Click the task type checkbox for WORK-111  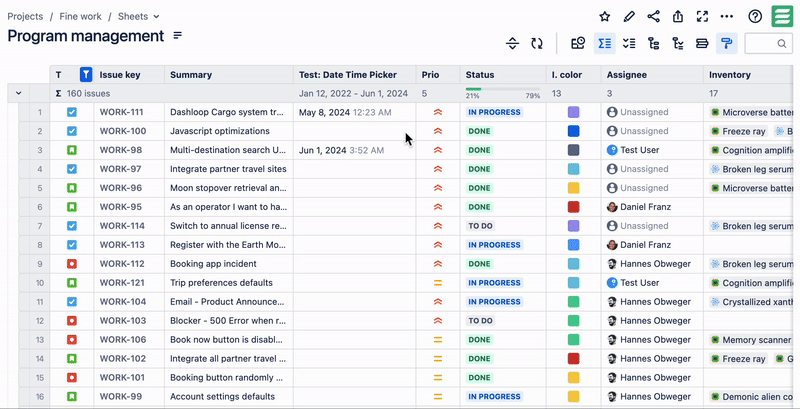[x=72, y=112]
